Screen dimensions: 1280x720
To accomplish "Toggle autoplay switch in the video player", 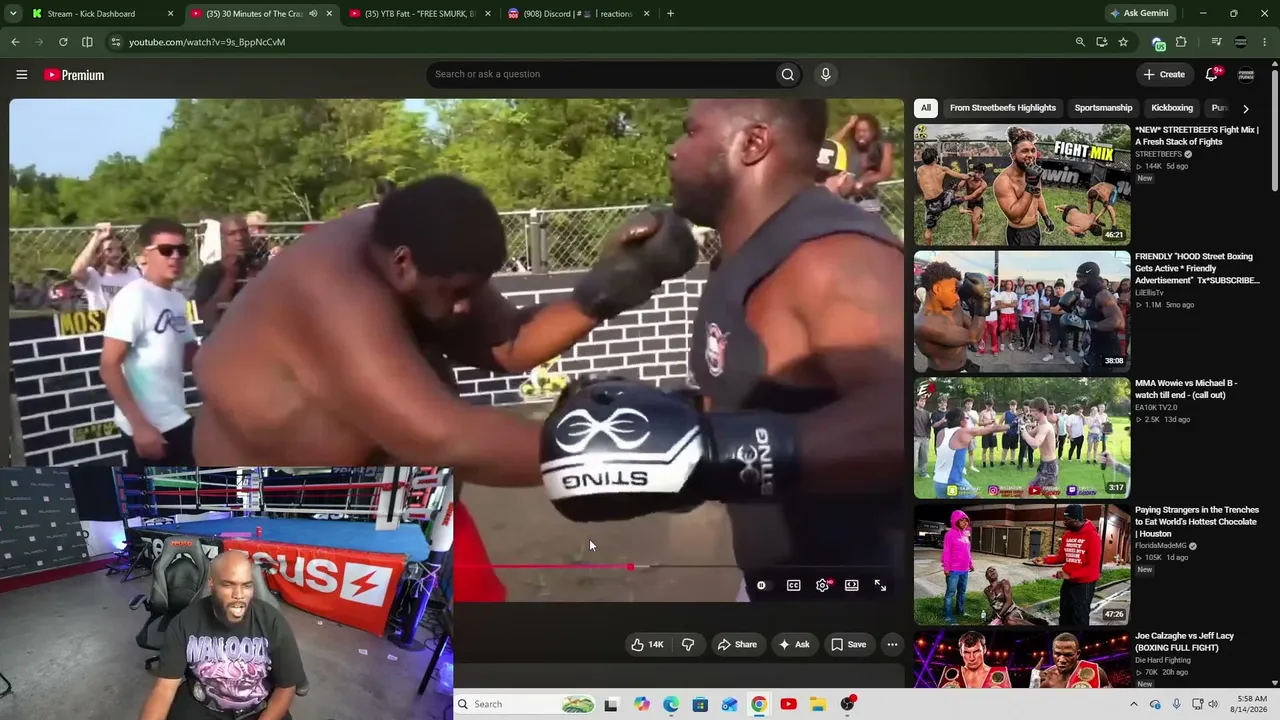I will (x=761, y=585).
